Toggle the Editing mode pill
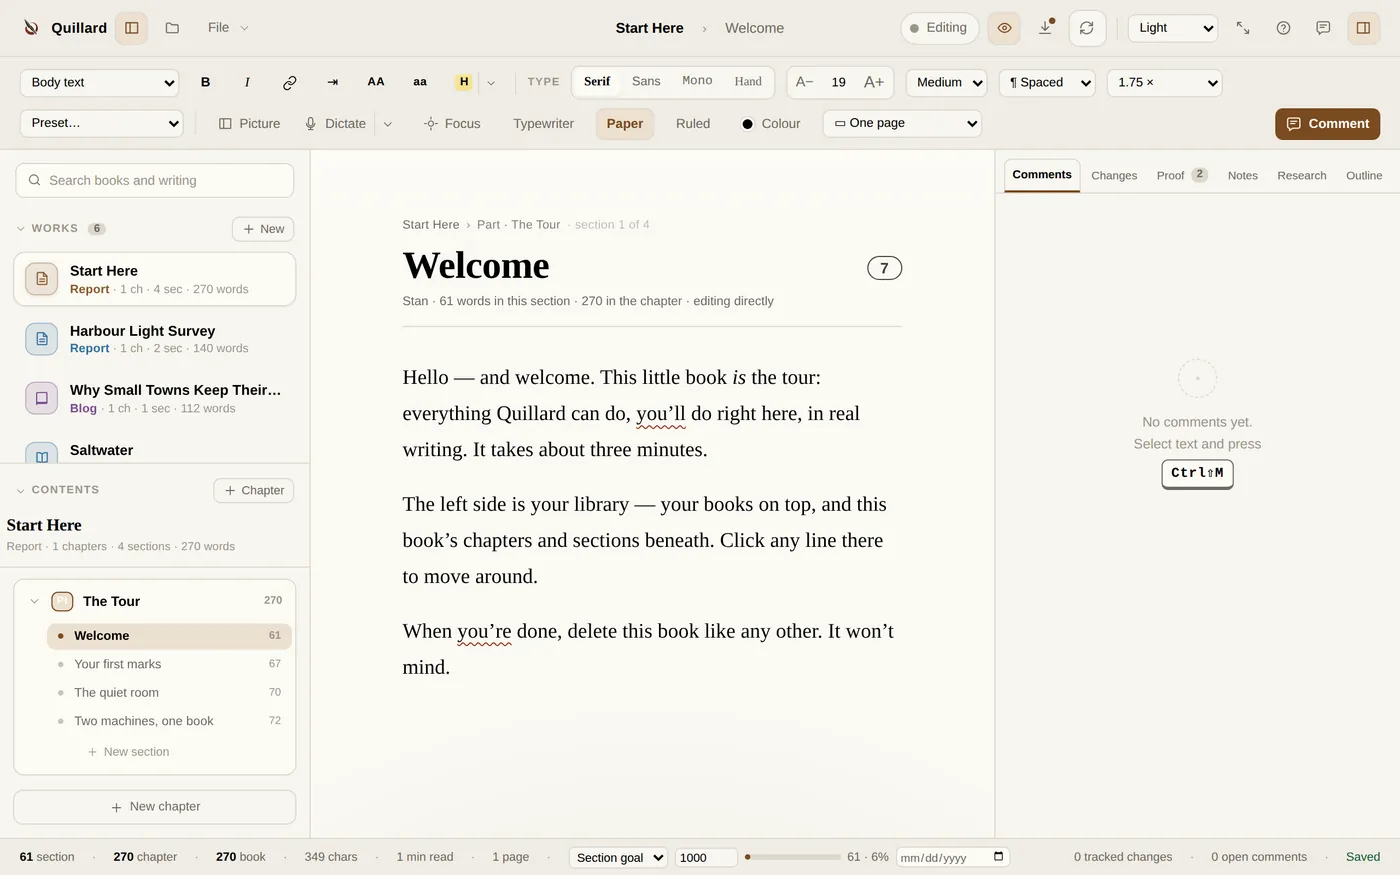1400x875 pixels. tap(939, 28)
